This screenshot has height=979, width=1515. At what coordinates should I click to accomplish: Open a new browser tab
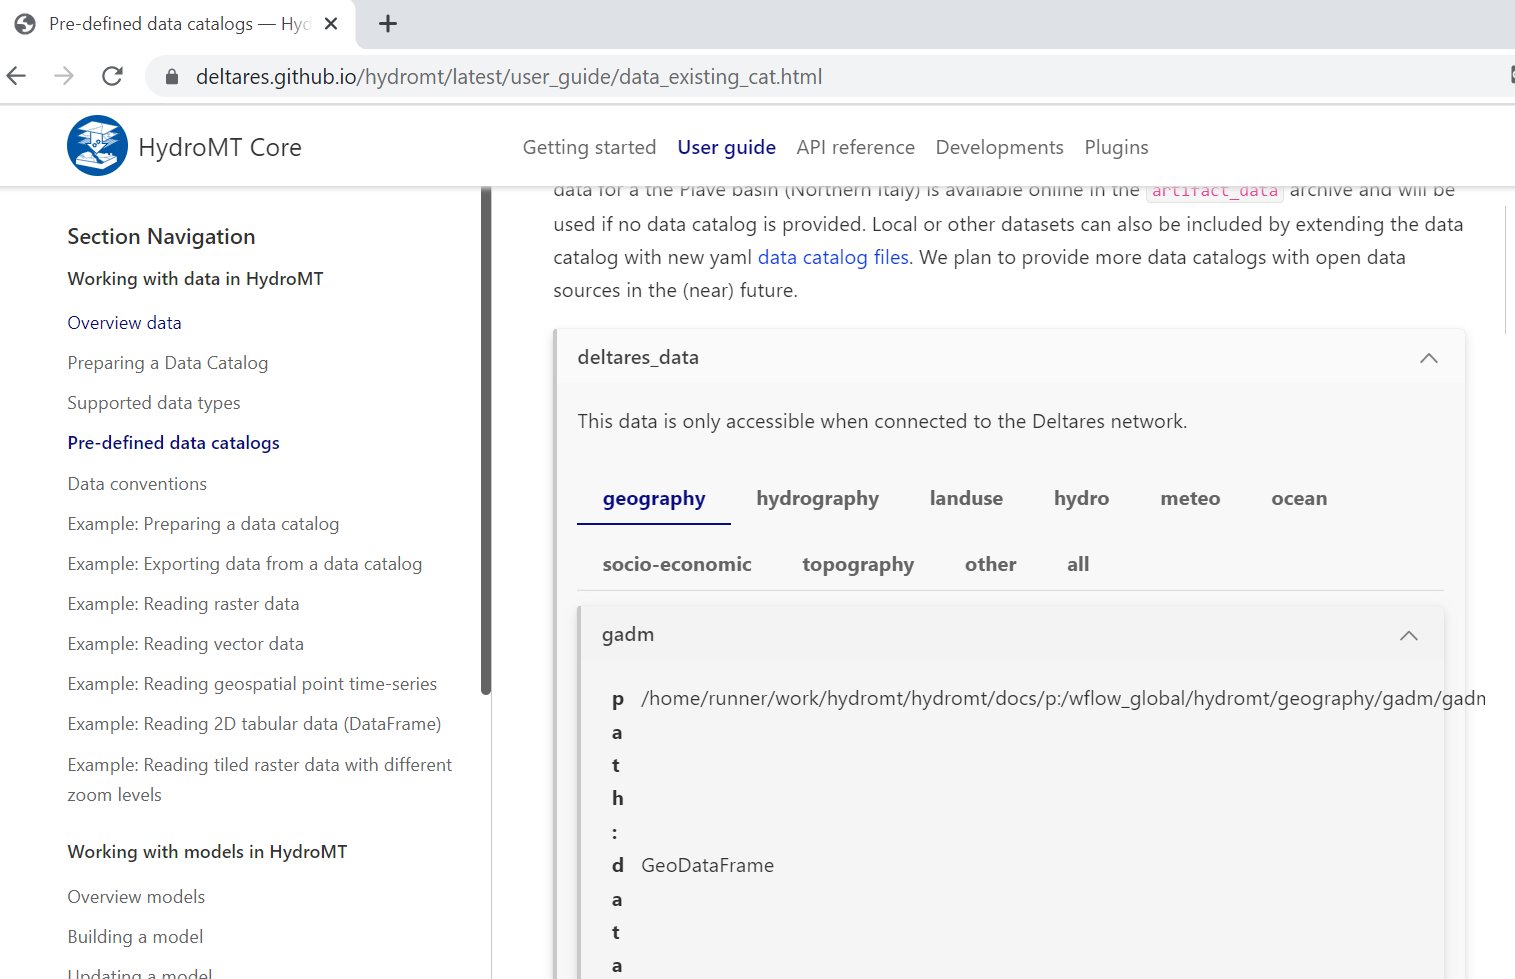point(388,23)
